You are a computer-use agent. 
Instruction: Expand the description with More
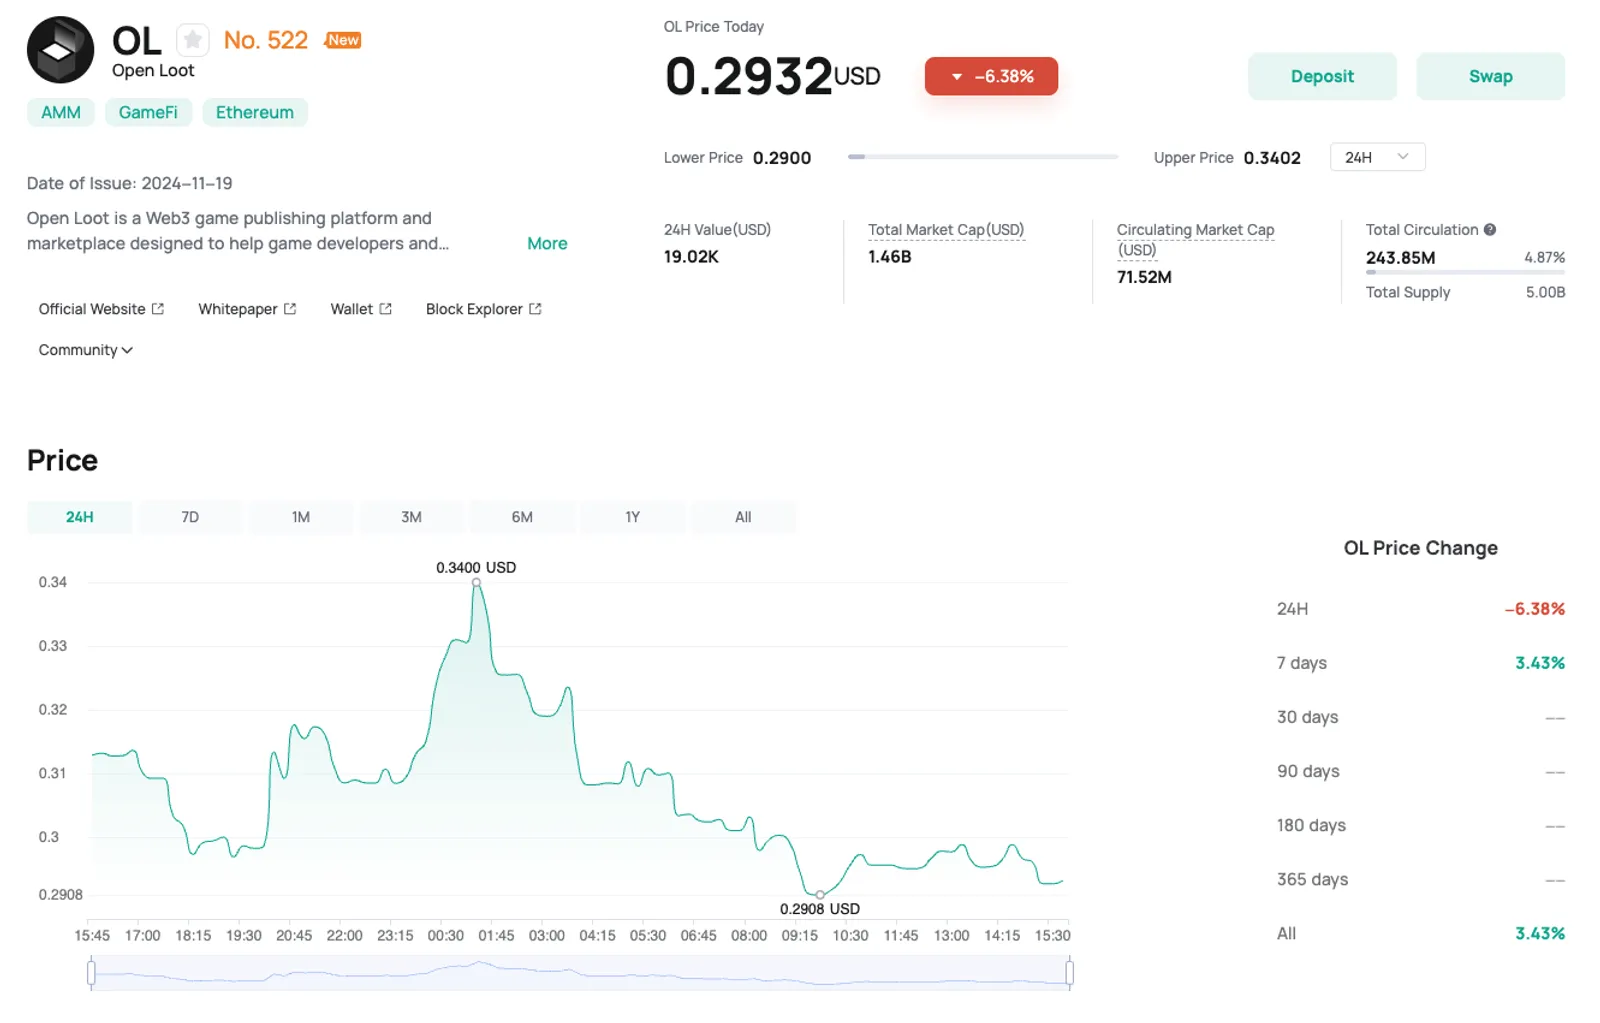click(x=547, y=243)
